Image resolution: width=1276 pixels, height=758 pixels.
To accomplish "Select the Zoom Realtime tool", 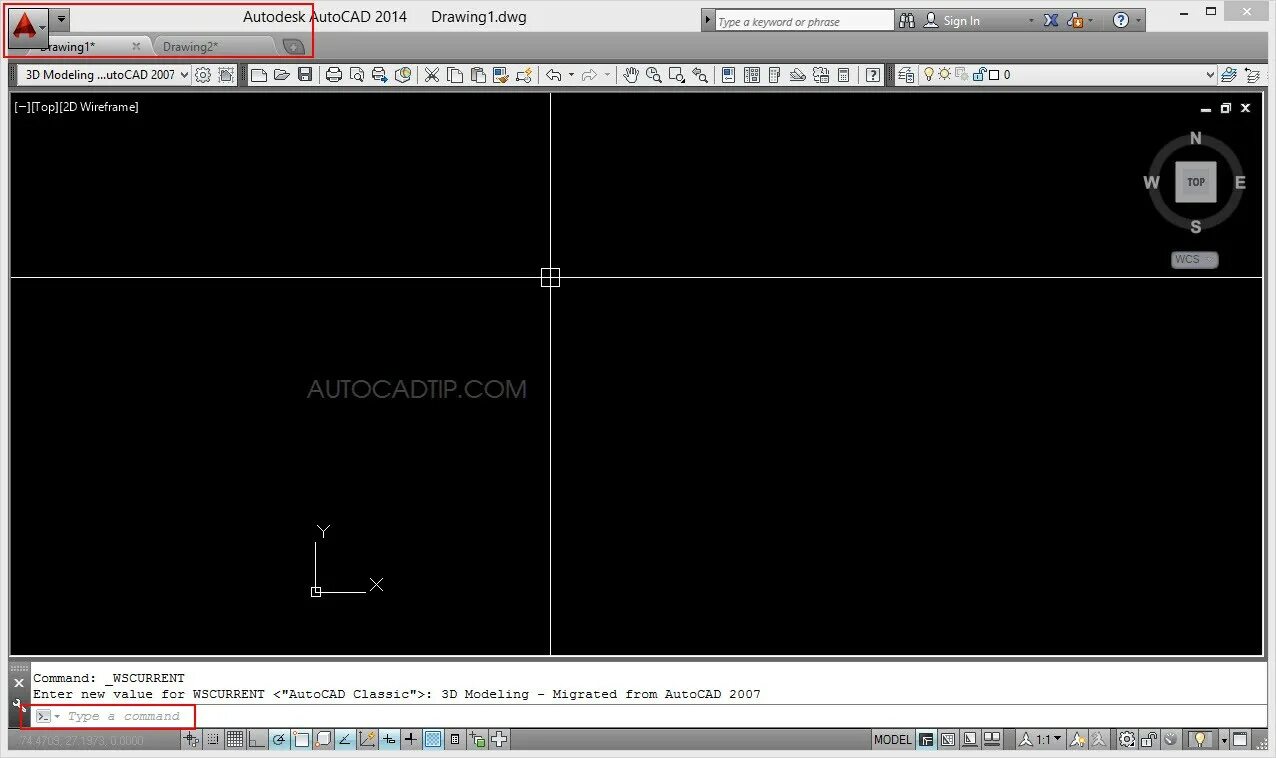I will point(654,75).
